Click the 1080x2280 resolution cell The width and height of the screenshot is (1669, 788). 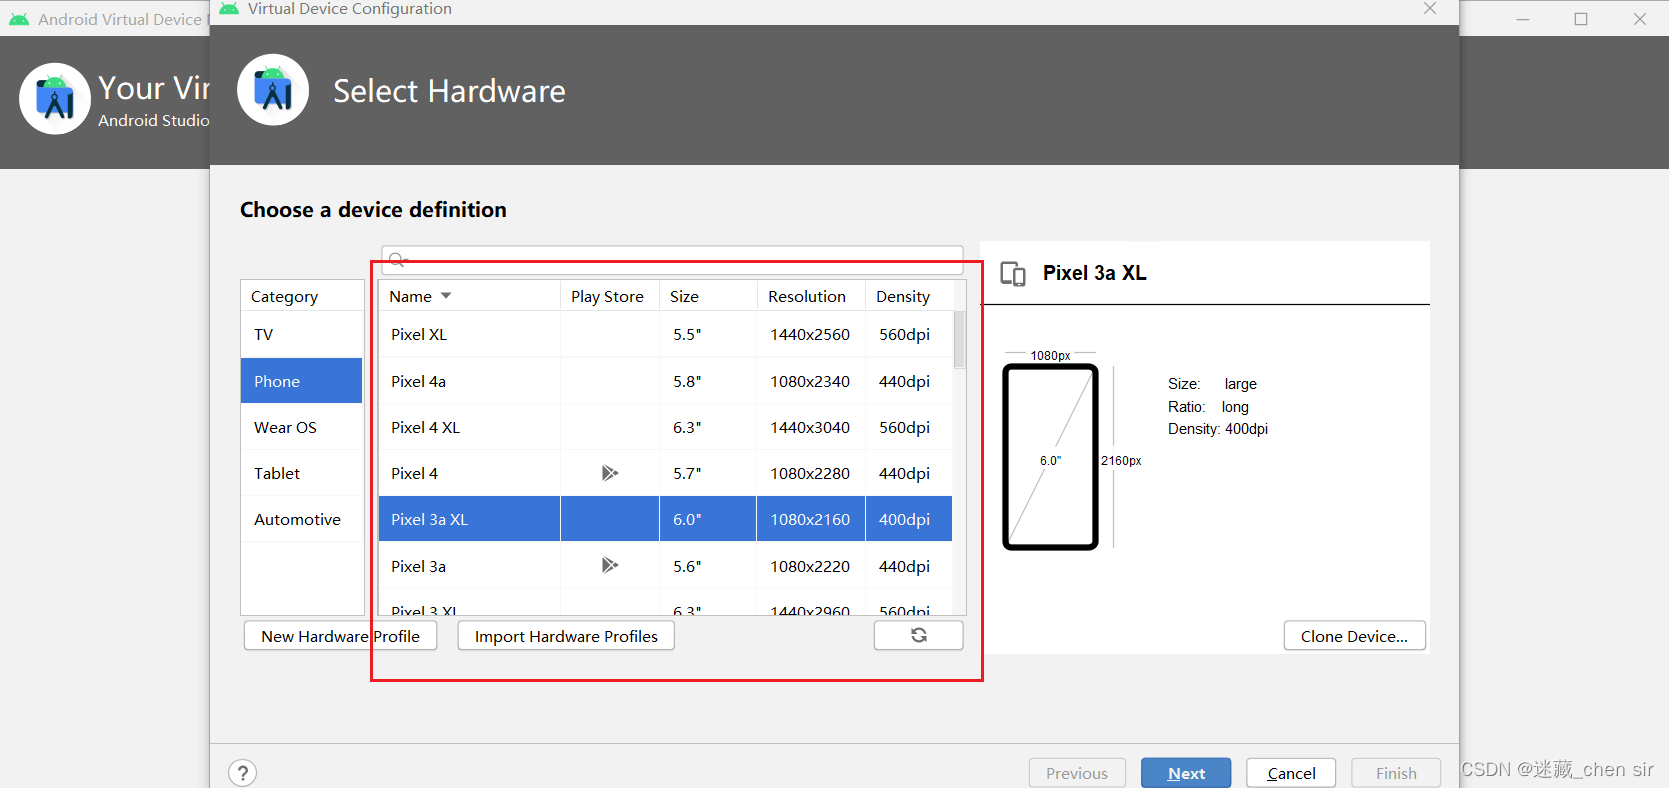(810, 473)
